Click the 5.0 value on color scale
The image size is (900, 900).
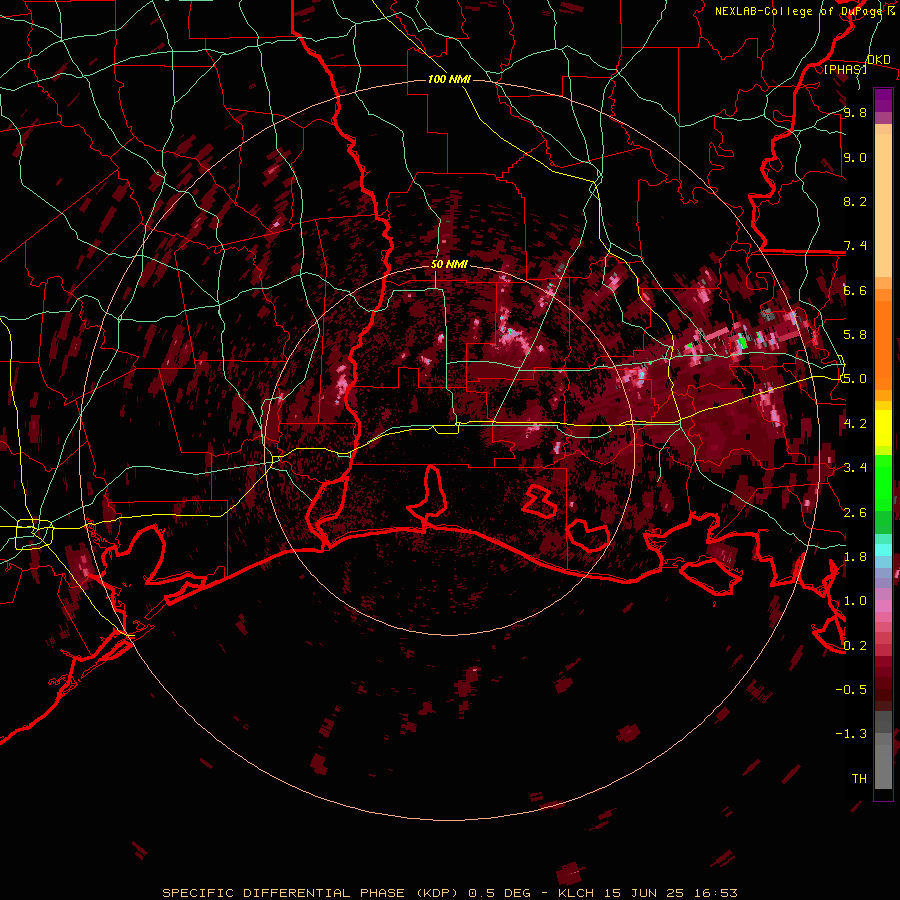coord(855,379)
